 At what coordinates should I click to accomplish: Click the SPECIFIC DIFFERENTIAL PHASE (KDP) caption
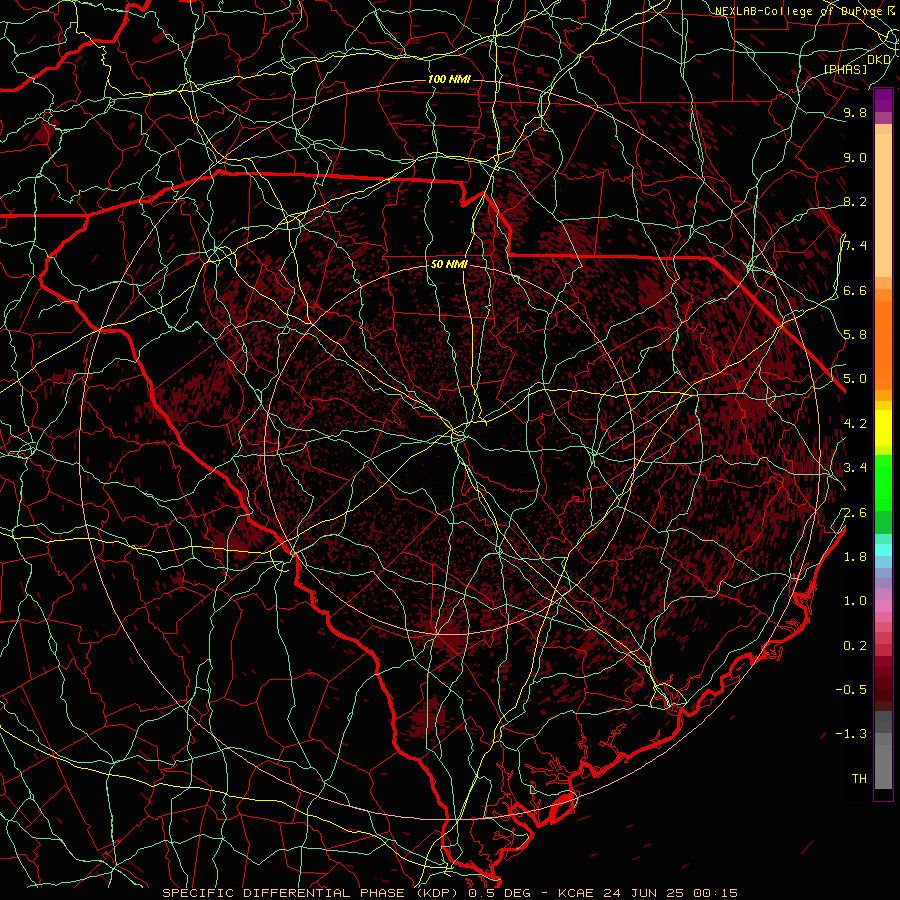pyautogui.click(x=312, y=893)
